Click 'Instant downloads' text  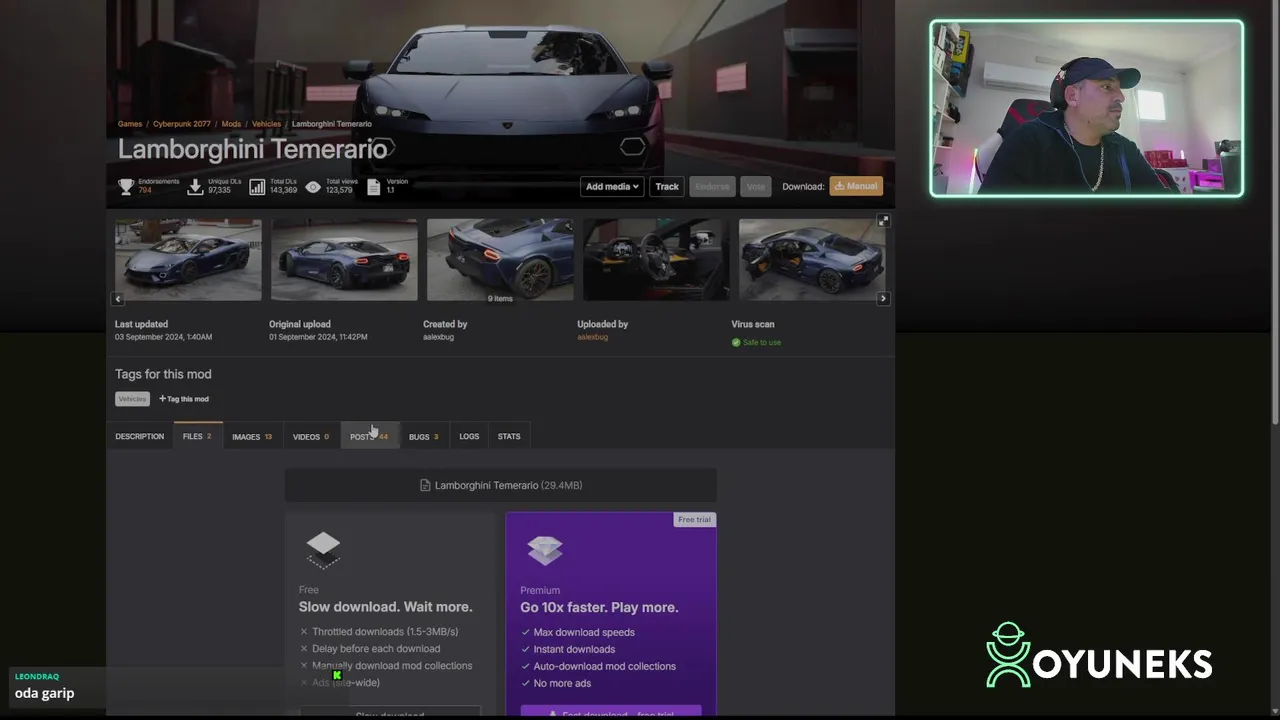[574, 649]
